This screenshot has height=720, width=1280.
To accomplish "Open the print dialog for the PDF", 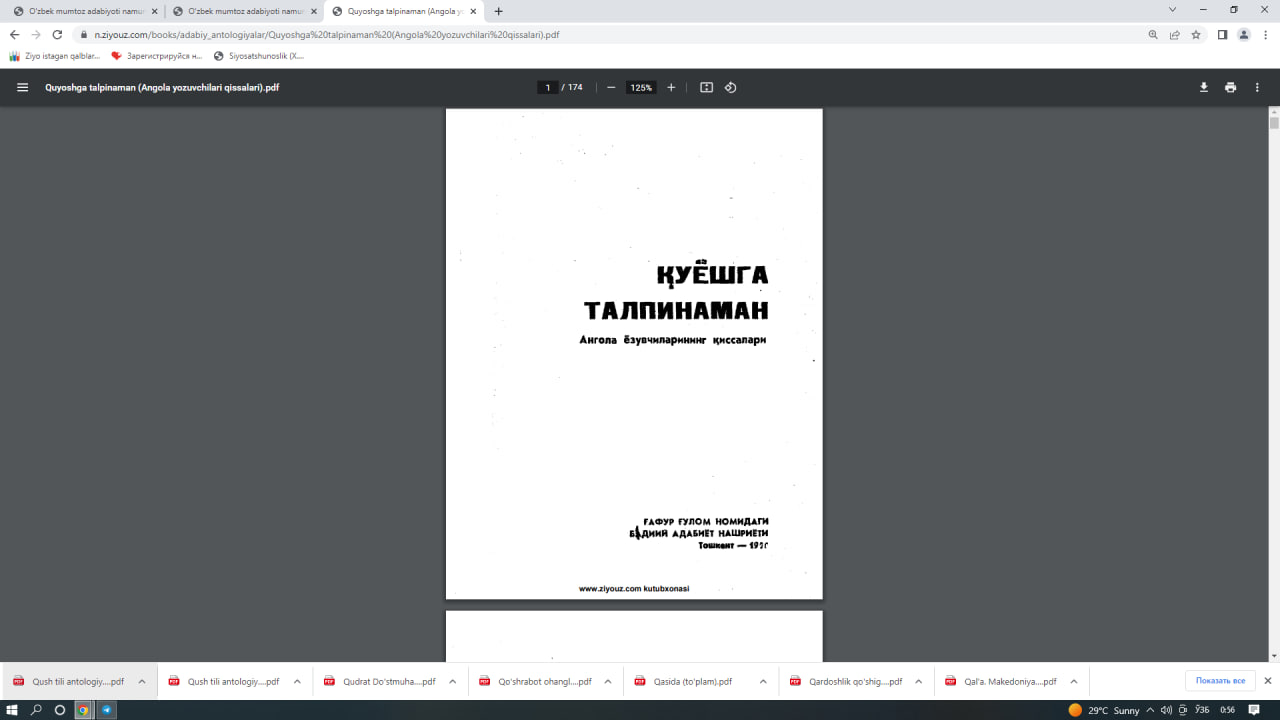I will pos(1230,87).
